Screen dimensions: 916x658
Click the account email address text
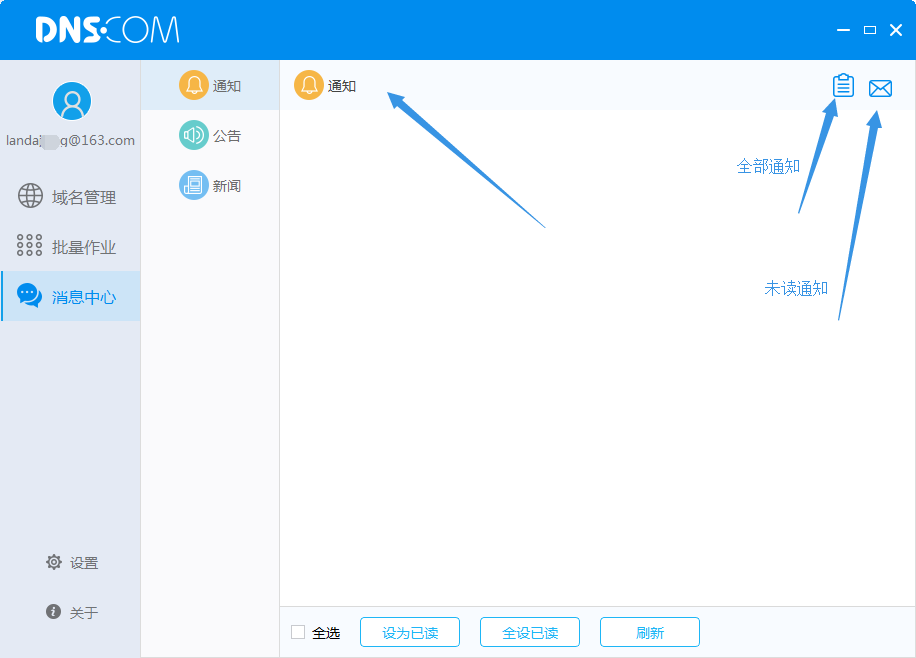pos(70,141)
